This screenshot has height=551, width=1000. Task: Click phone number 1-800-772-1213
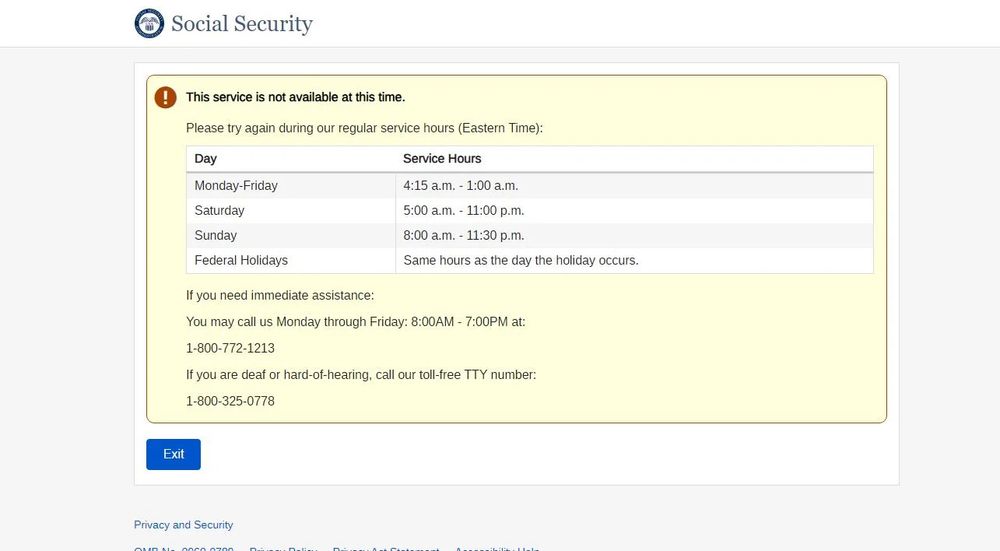(230, 348)
